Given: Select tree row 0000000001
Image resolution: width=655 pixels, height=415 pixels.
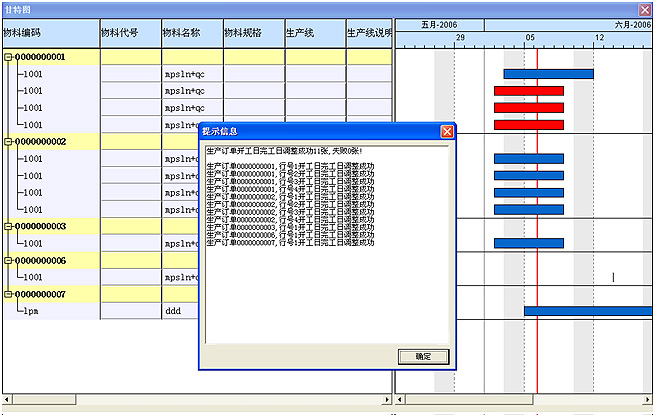Looking at the screenshot, I should coord(197,57).
